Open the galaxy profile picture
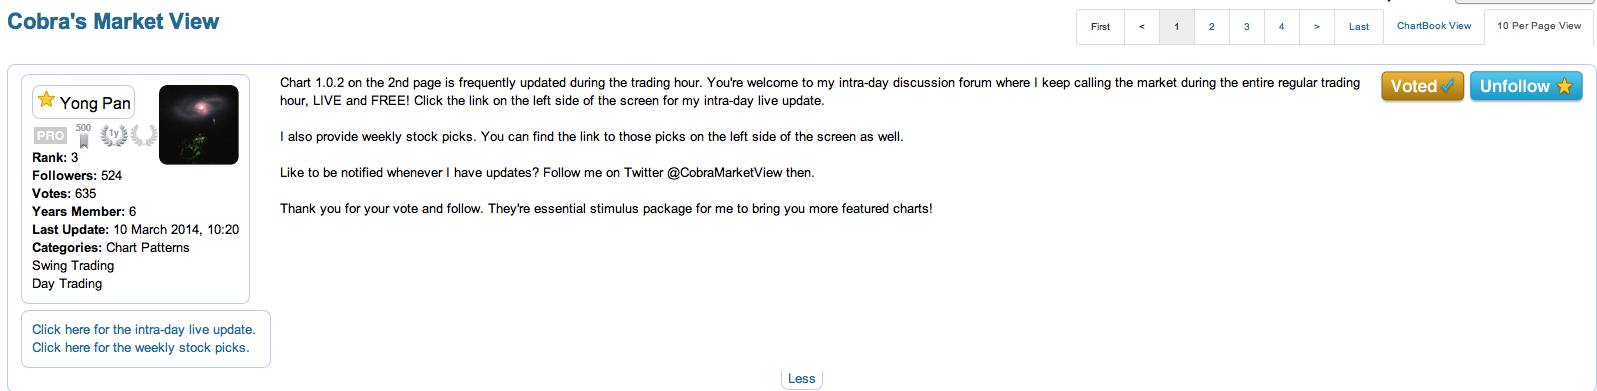The height and width of the screenshot is (391, 1597). [199, 125]
